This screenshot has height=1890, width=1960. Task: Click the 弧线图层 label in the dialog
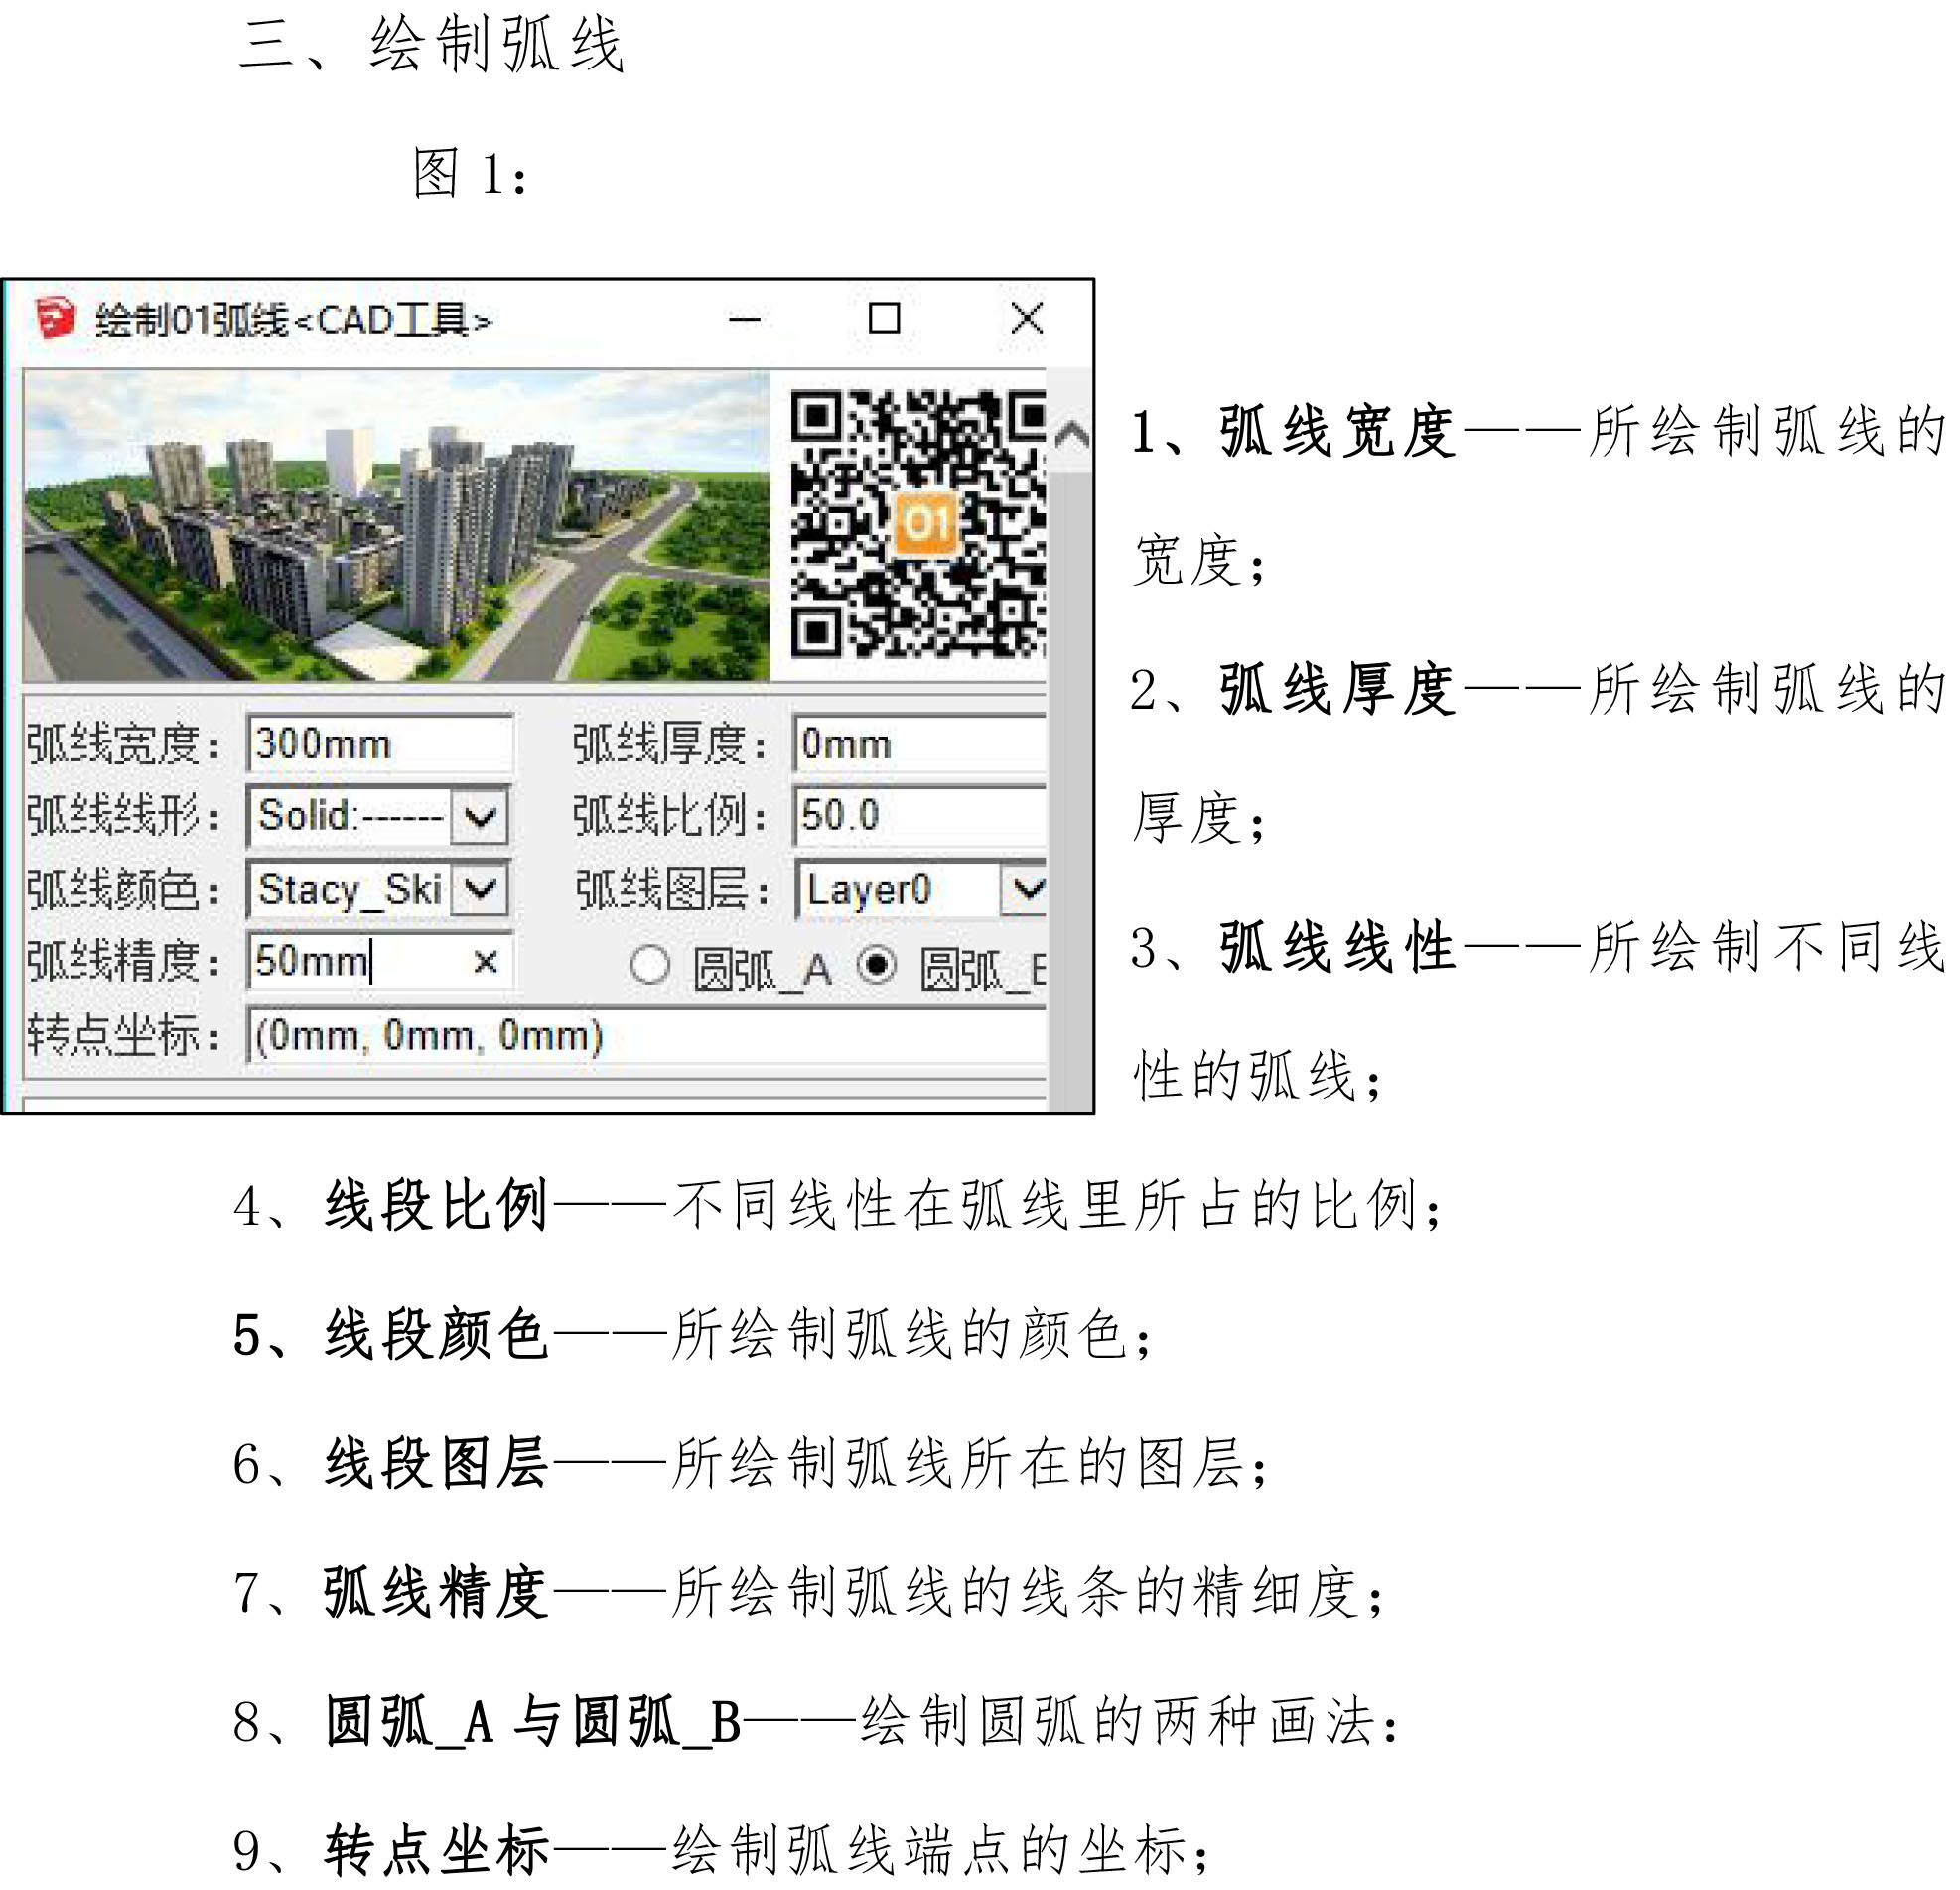672,889
